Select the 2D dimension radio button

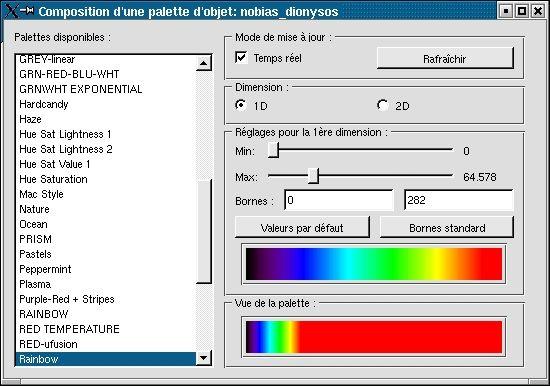coord(383,105)
